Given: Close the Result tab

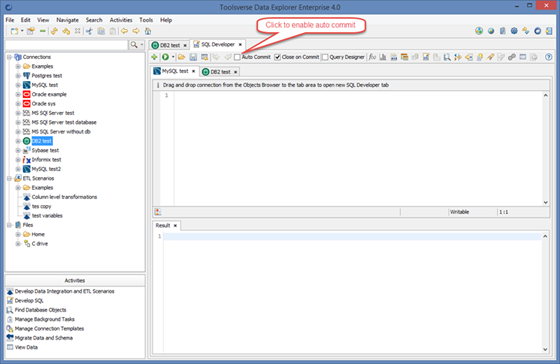Looking at the screenshot, I should [175, 225].
